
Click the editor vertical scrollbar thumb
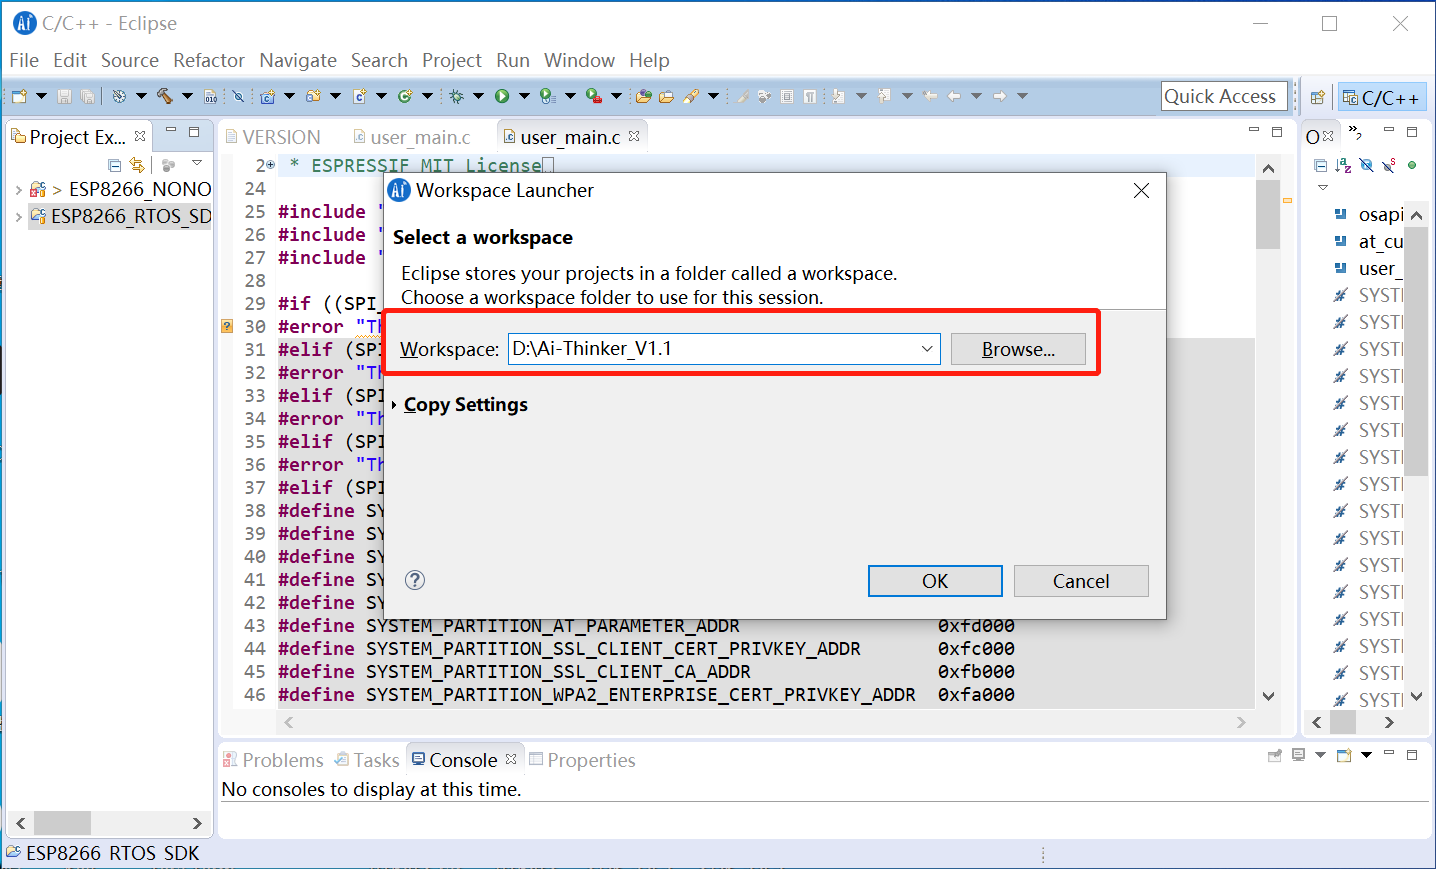1268,213
